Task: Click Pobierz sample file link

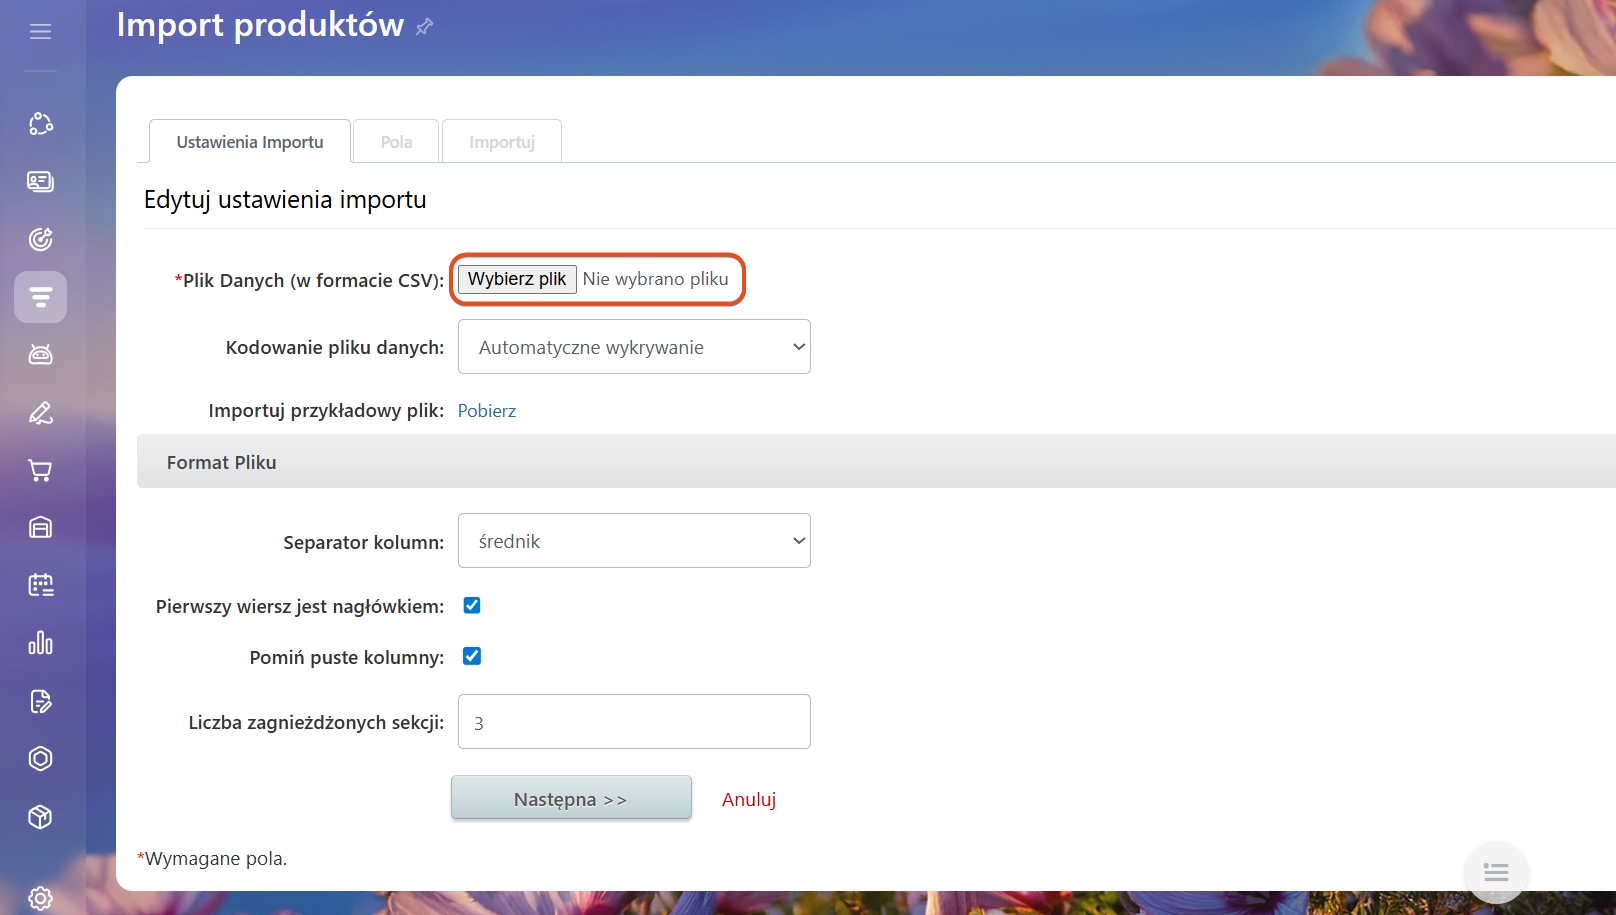Action: 487,411
